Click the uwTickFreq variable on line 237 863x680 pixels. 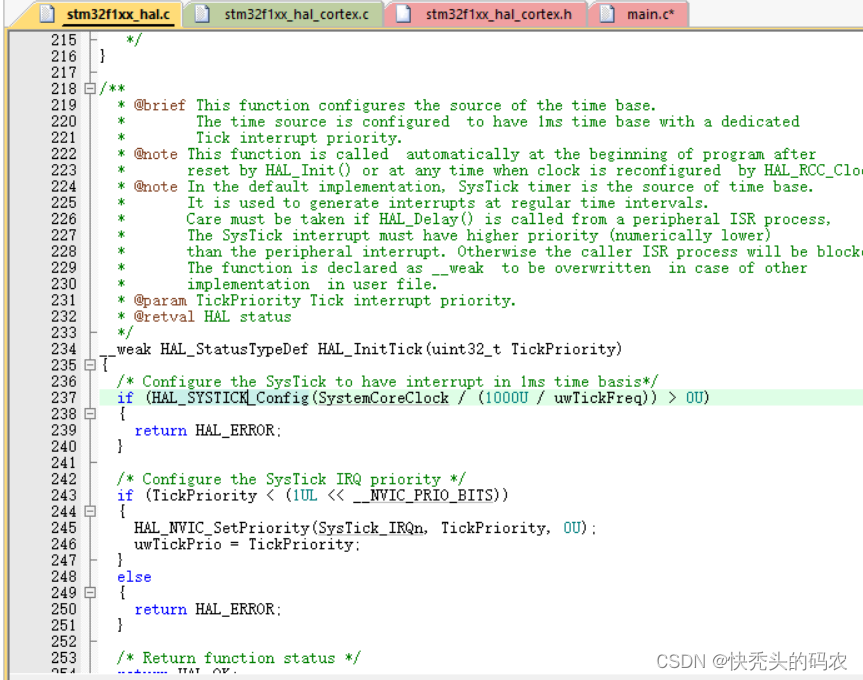point(596,397)
